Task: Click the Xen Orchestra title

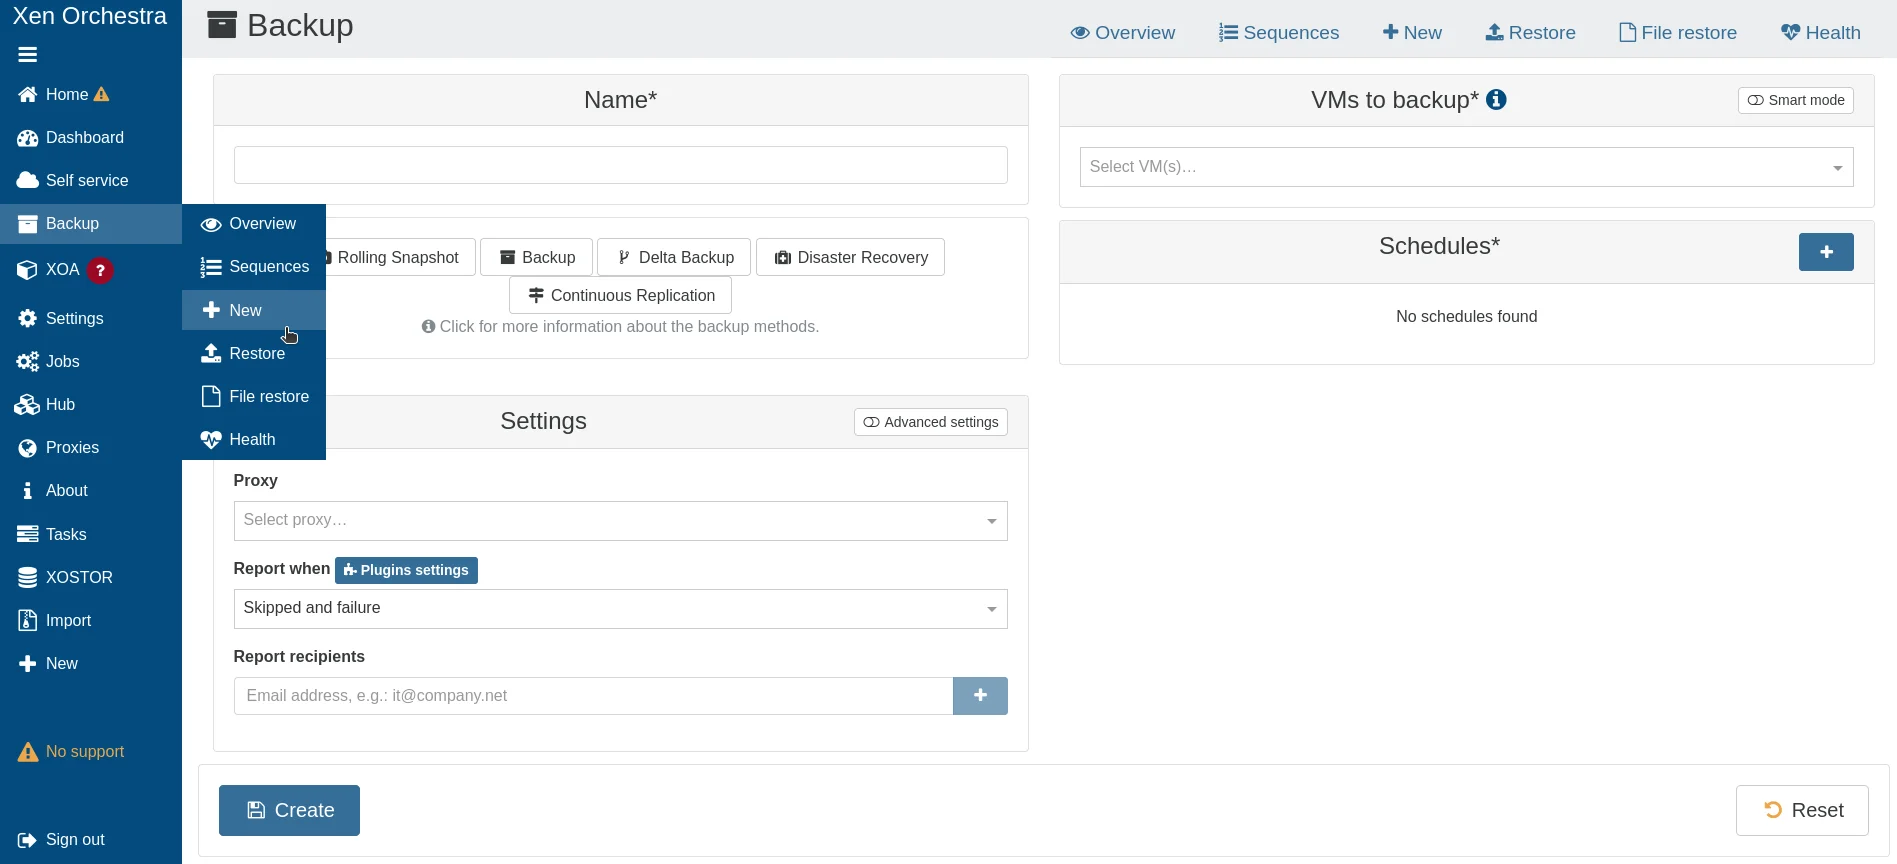Action: point(90,16)
